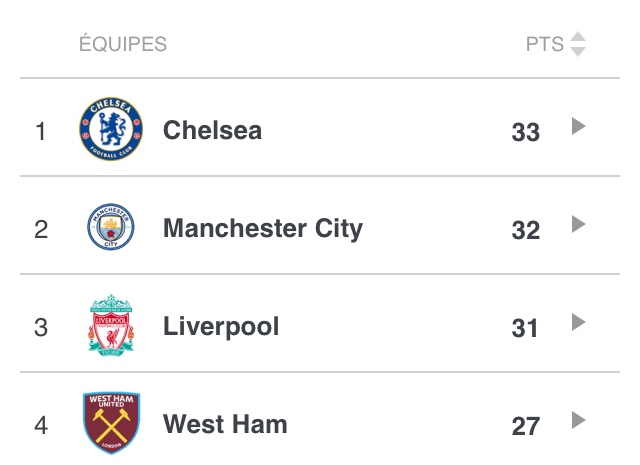640x465 pixels.
Task: Click the PTS column header
Action: point(545,45)
